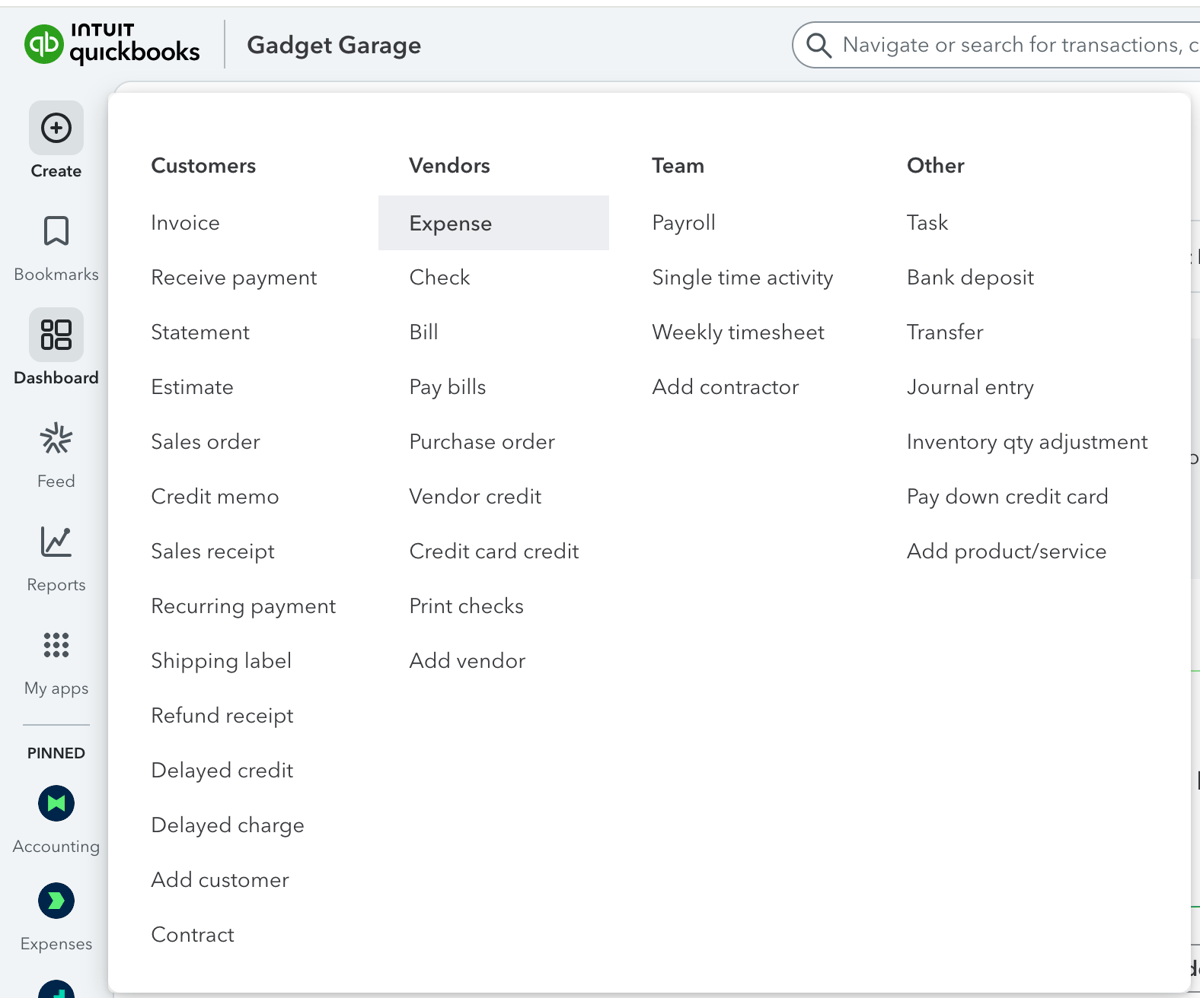Select Payroll under Team
The height and width of the screenshot is (998, 1200).
click(684, 223)
